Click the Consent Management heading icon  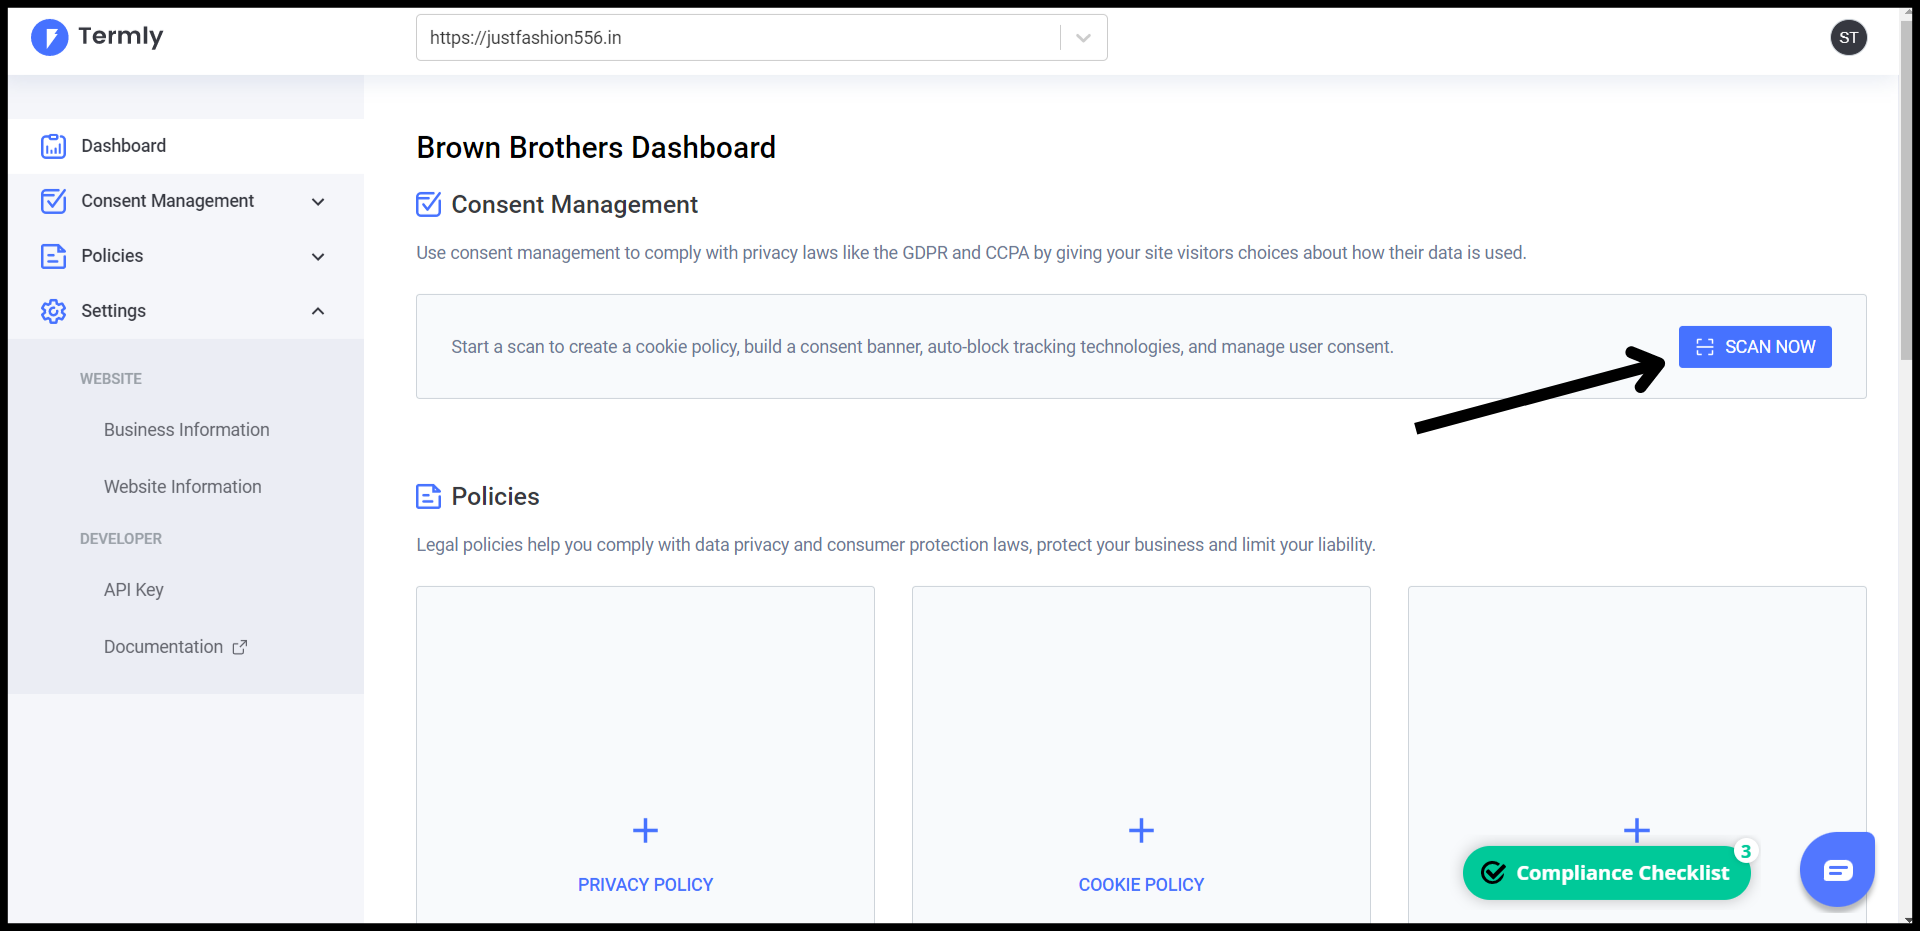(x=428, y=204)
